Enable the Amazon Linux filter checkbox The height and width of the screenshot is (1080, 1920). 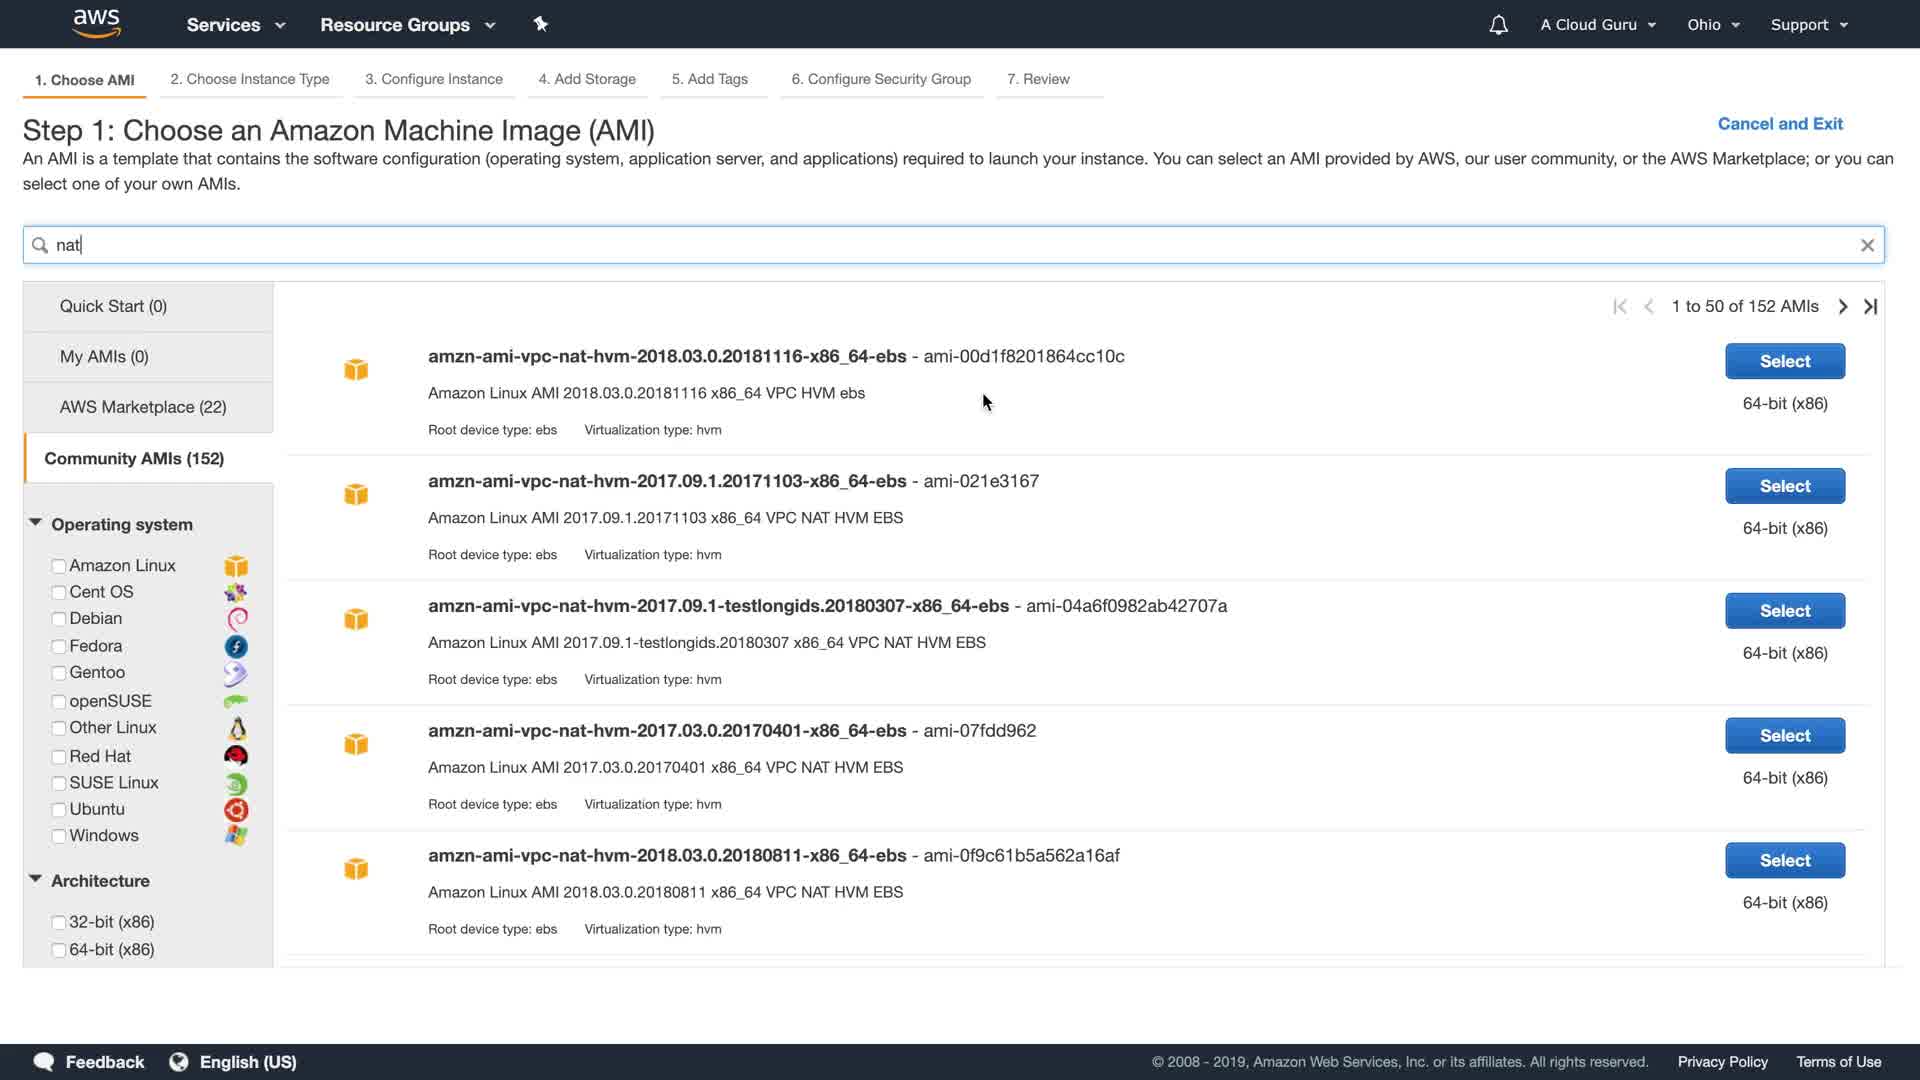click(59, 566)
